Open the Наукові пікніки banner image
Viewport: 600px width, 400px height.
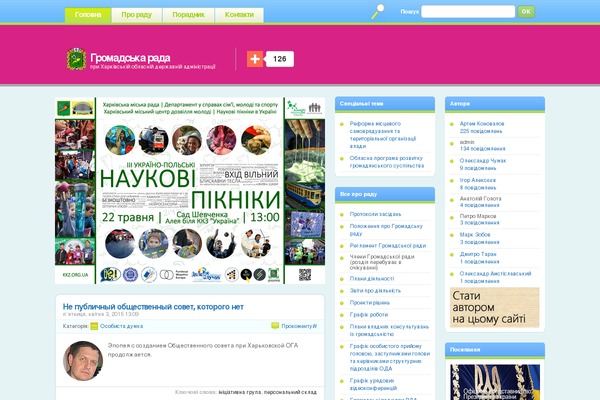tap(190, 190)
